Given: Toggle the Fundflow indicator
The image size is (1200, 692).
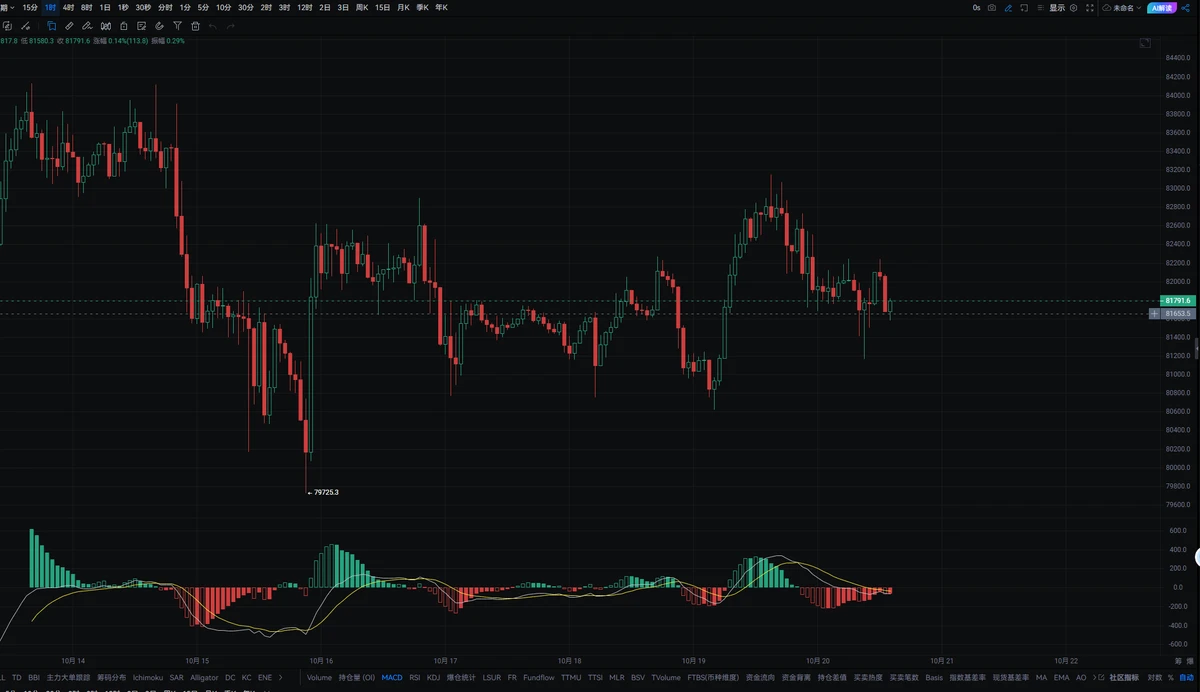Looking at the screenshot, I should click(x=539, y=677).
